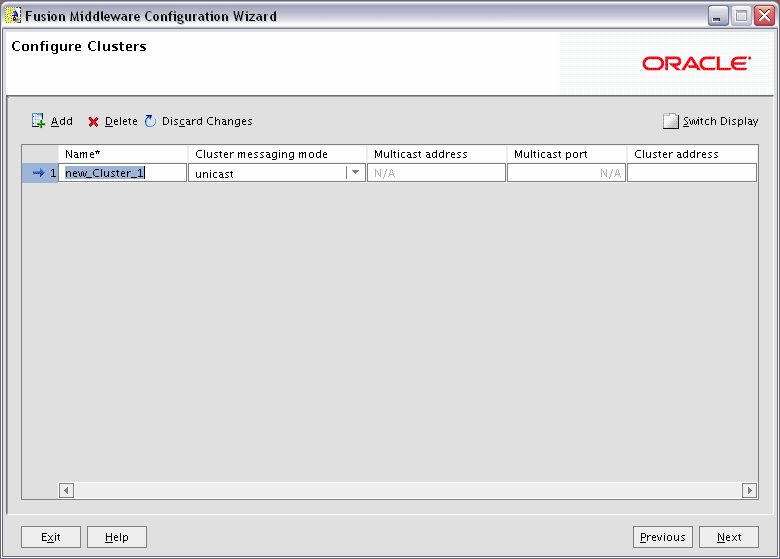Click the Switch Display label
This screenshot has height=559, width=780.
click(x=721, y=121)
